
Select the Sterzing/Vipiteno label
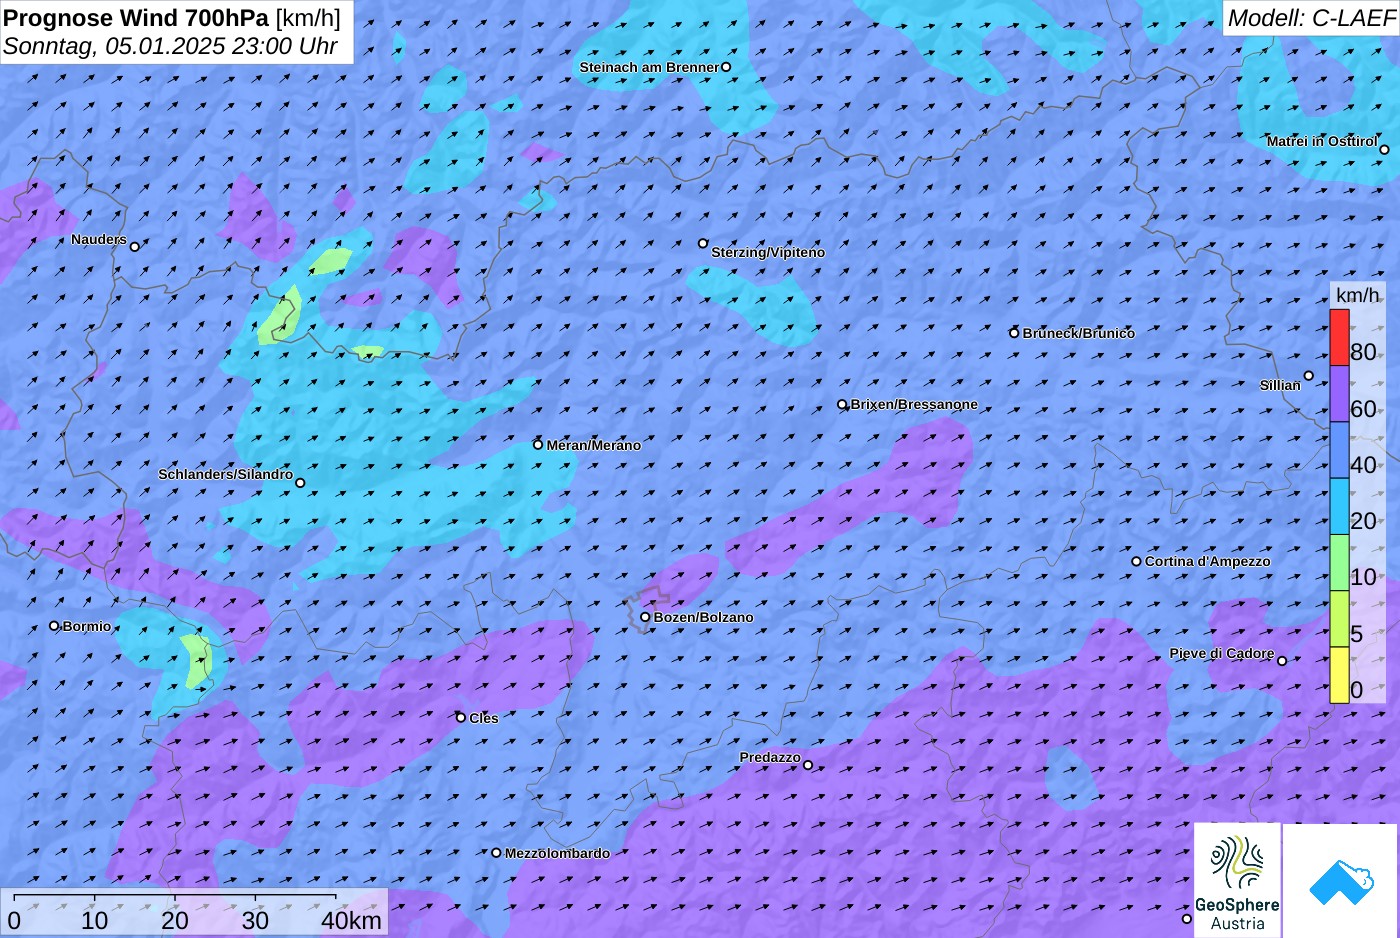click(x=768, y=252)
